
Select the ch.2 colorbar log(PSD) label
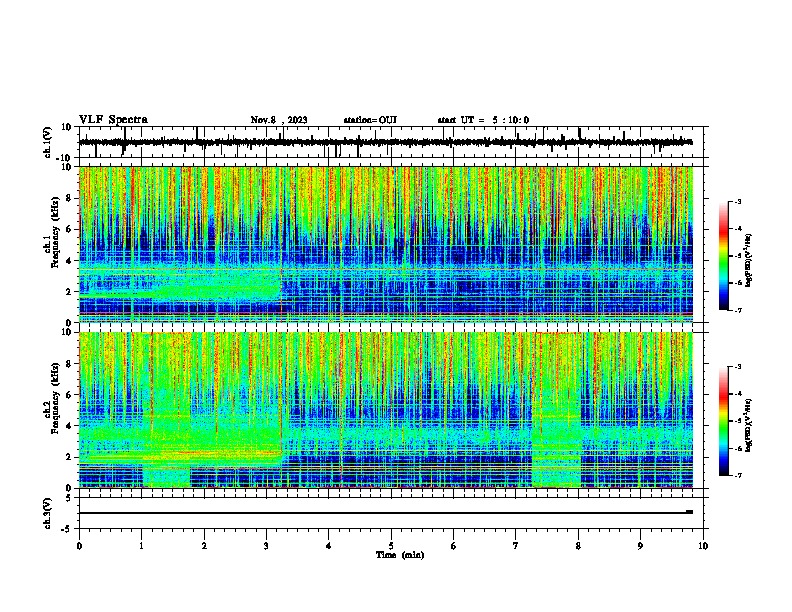click(x=749, y=425)
